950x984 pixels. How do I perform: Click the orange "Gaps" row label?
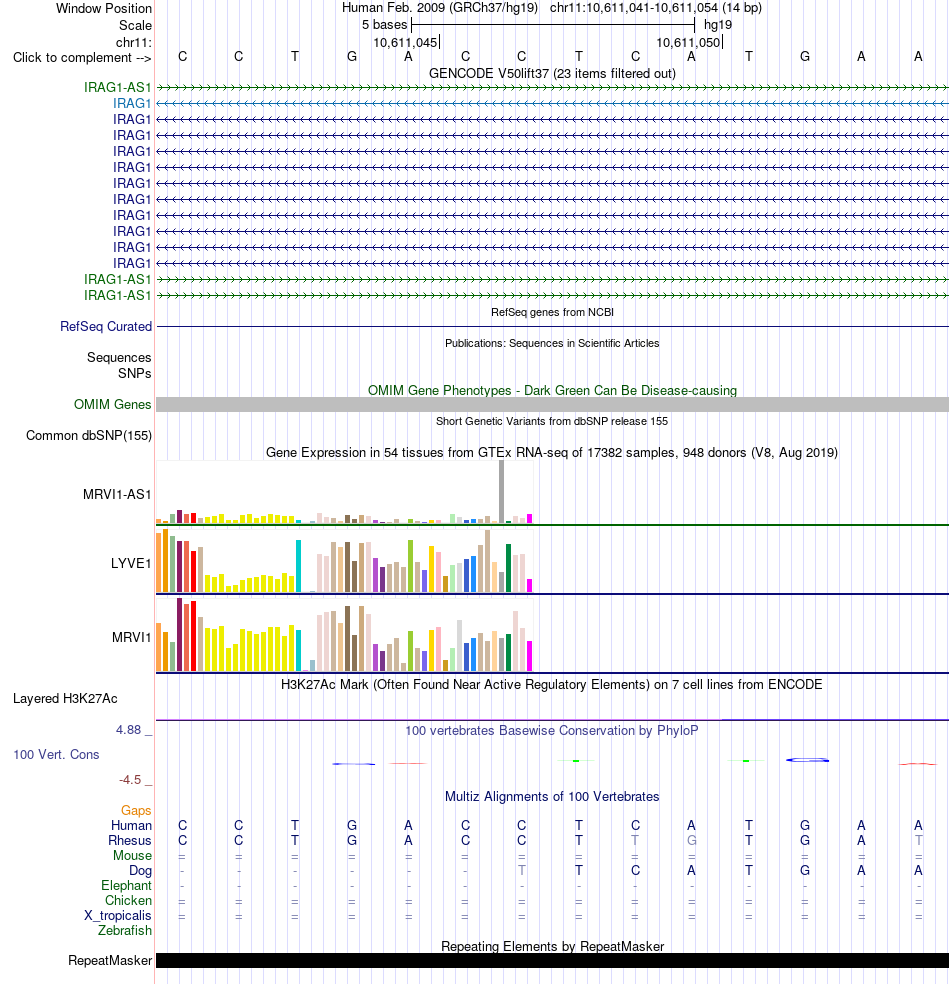tap(136, 811)
